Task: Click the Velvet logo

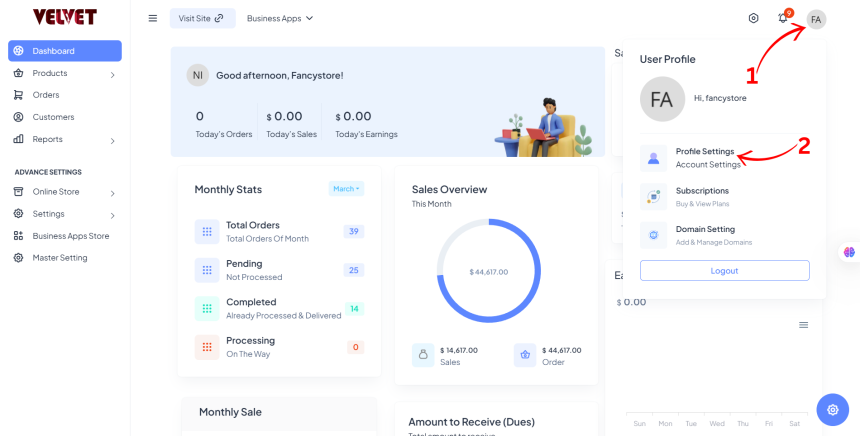Action: [63, 18]
